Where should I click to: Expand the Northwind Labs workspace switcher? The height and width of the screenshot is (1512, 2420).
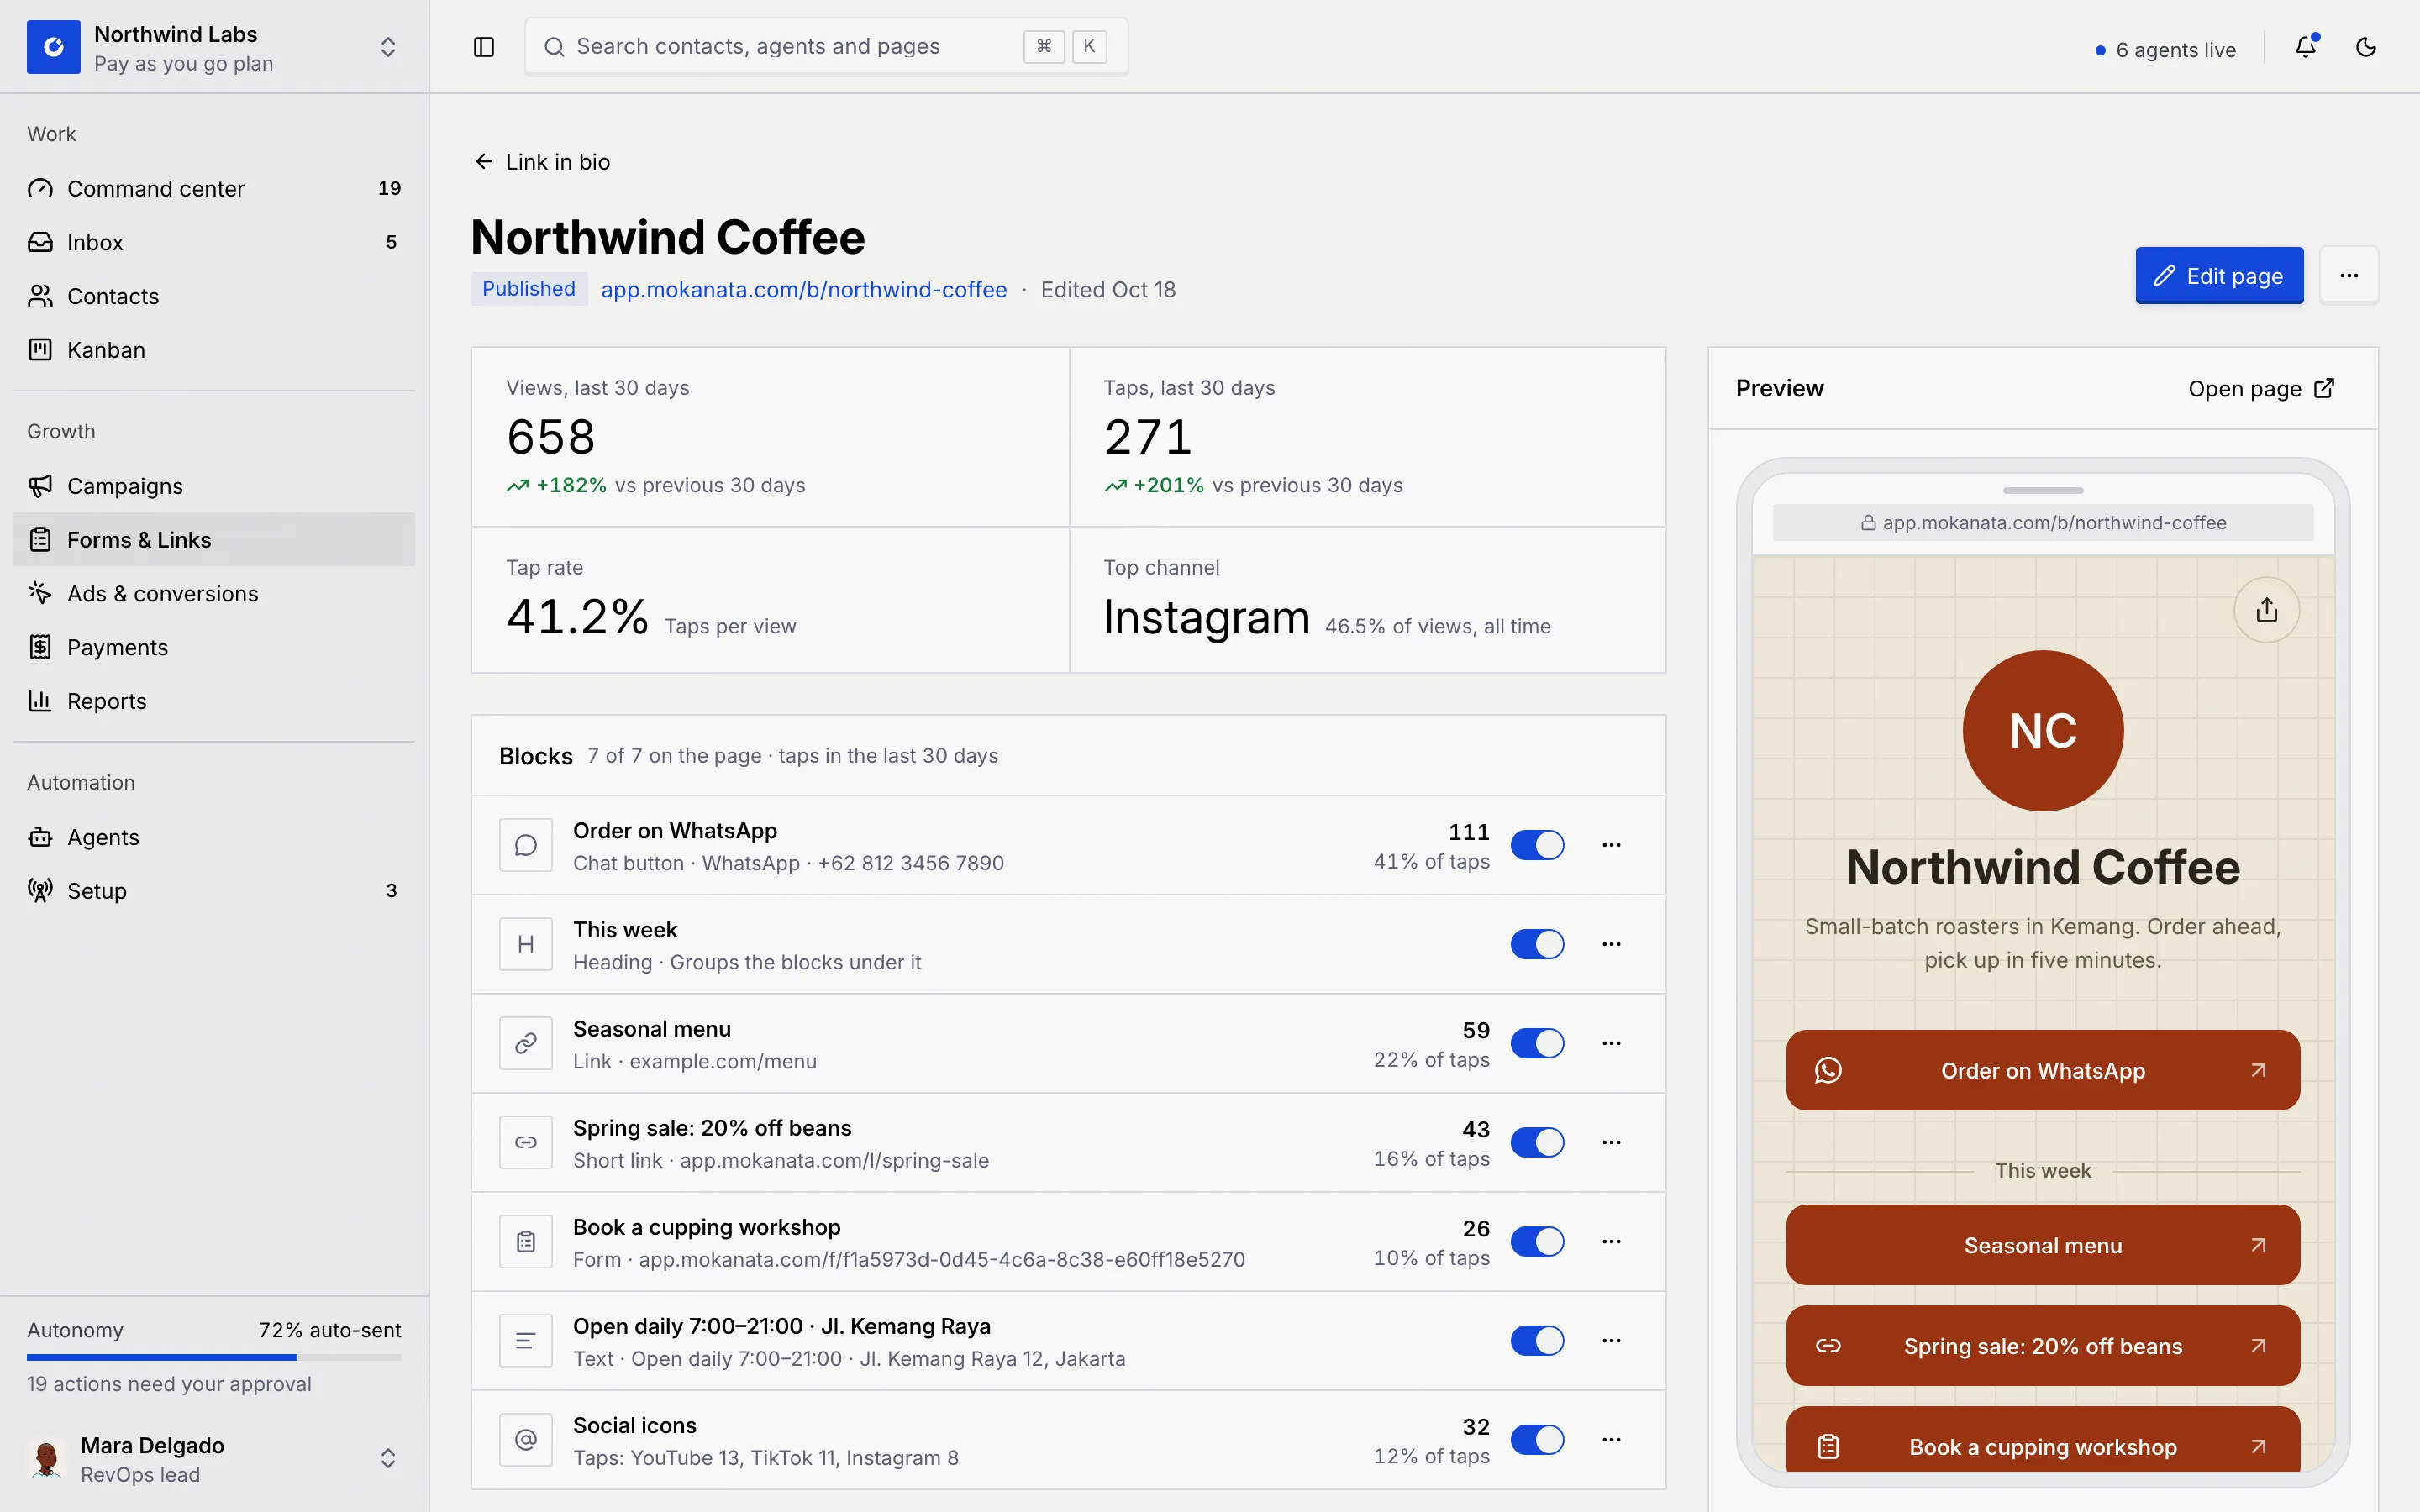(388, 47)
